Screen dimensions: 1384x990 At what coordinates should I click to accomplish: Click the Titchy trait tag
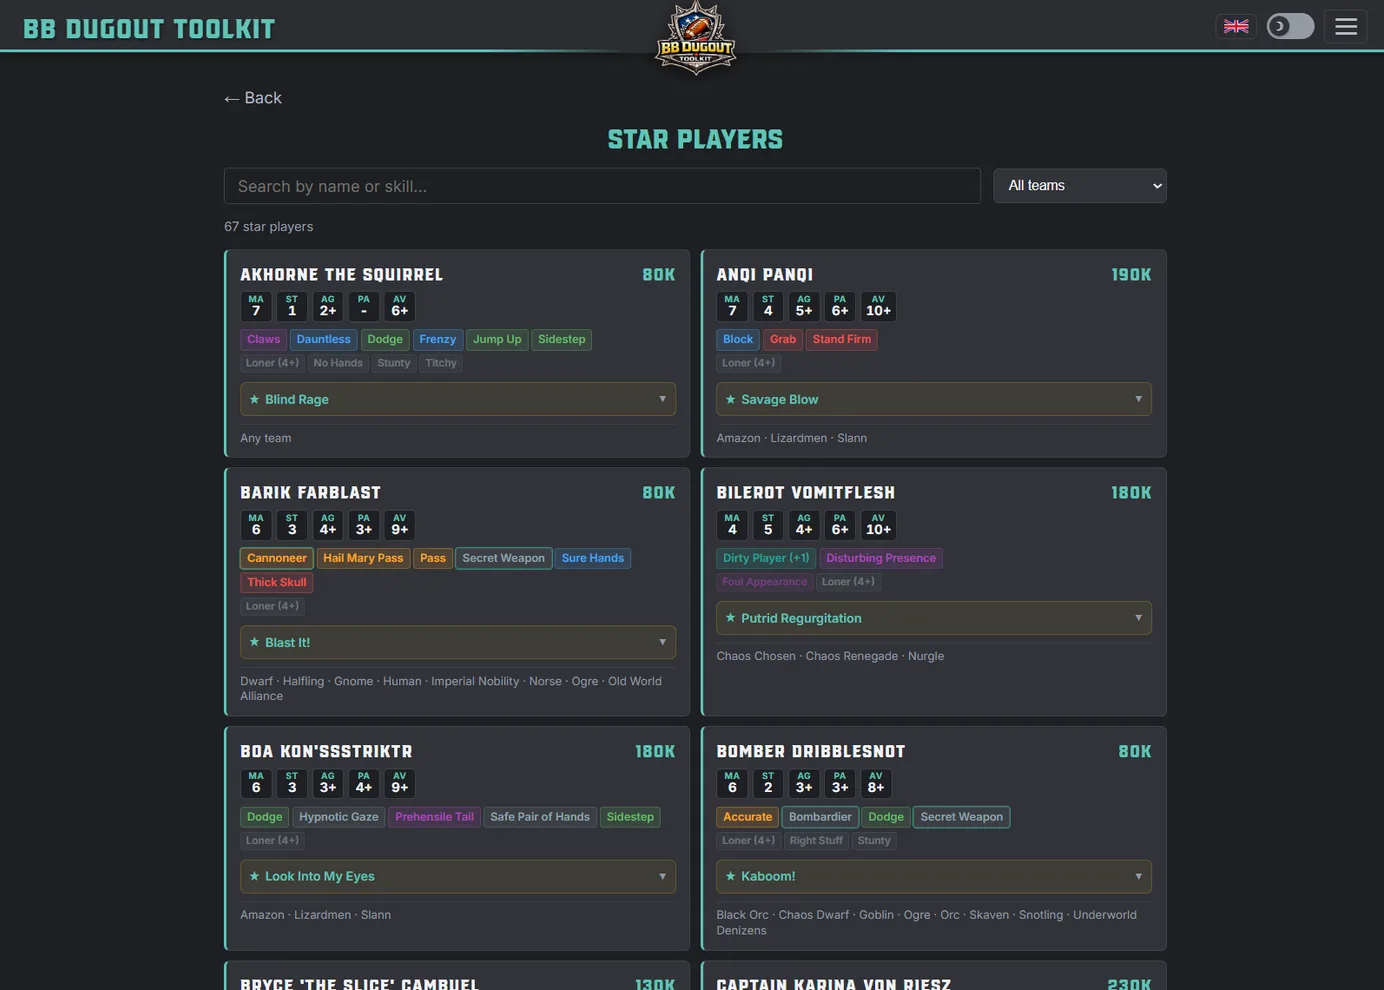click(441, 363)
